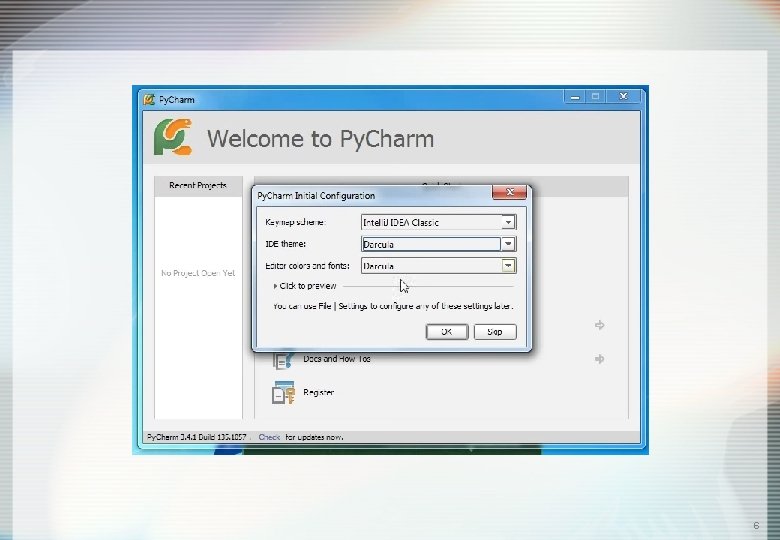The image size is (780, 540).
Task: Close the main PyCharm window
Action: coord(623,96)
